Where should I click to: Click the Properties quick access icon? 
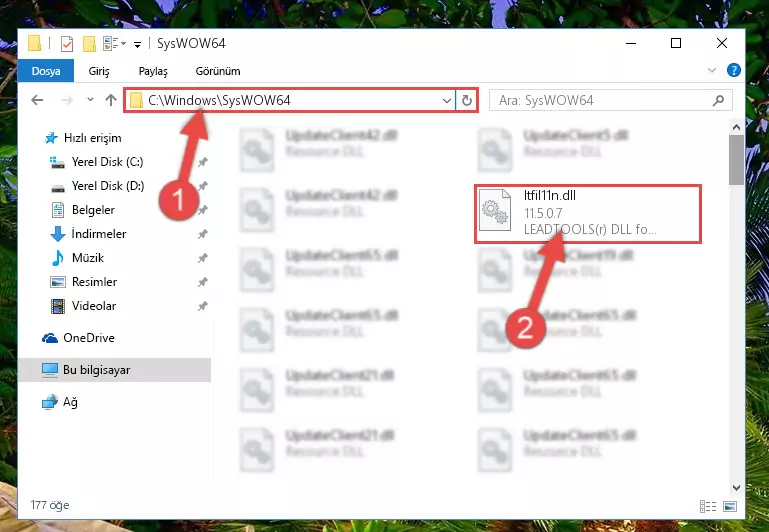pos(67,44)
